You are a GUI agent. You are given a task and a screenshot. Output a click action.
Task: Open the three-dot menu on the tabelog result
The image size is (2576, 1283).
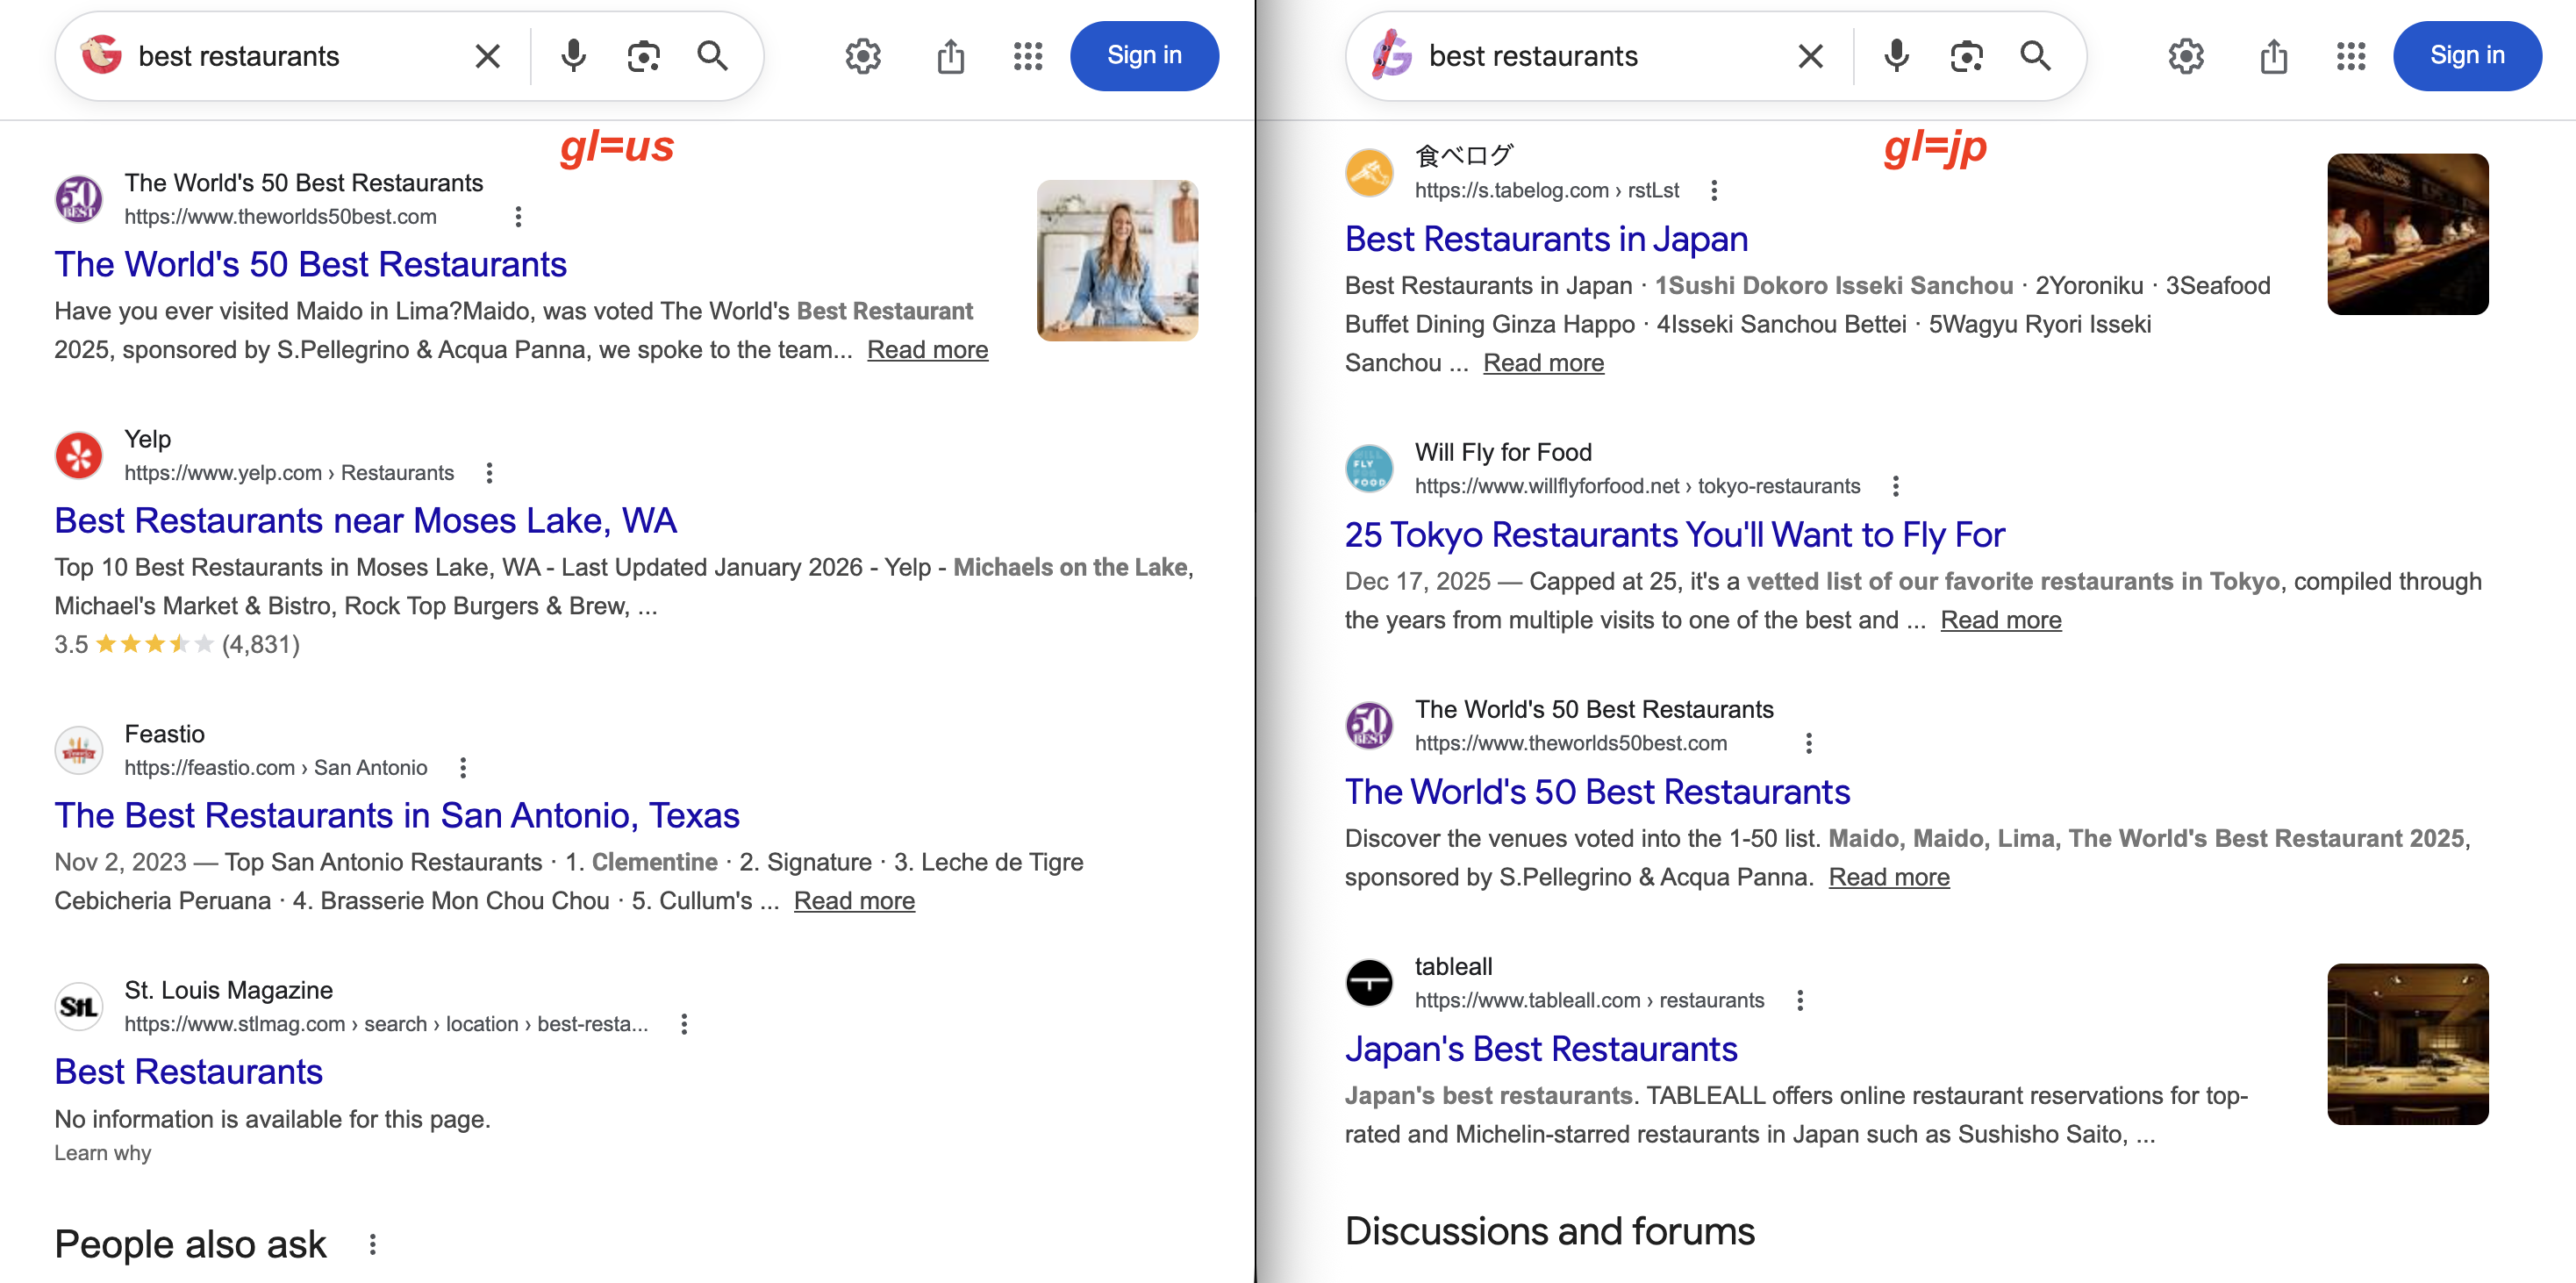pos(1714,190)
